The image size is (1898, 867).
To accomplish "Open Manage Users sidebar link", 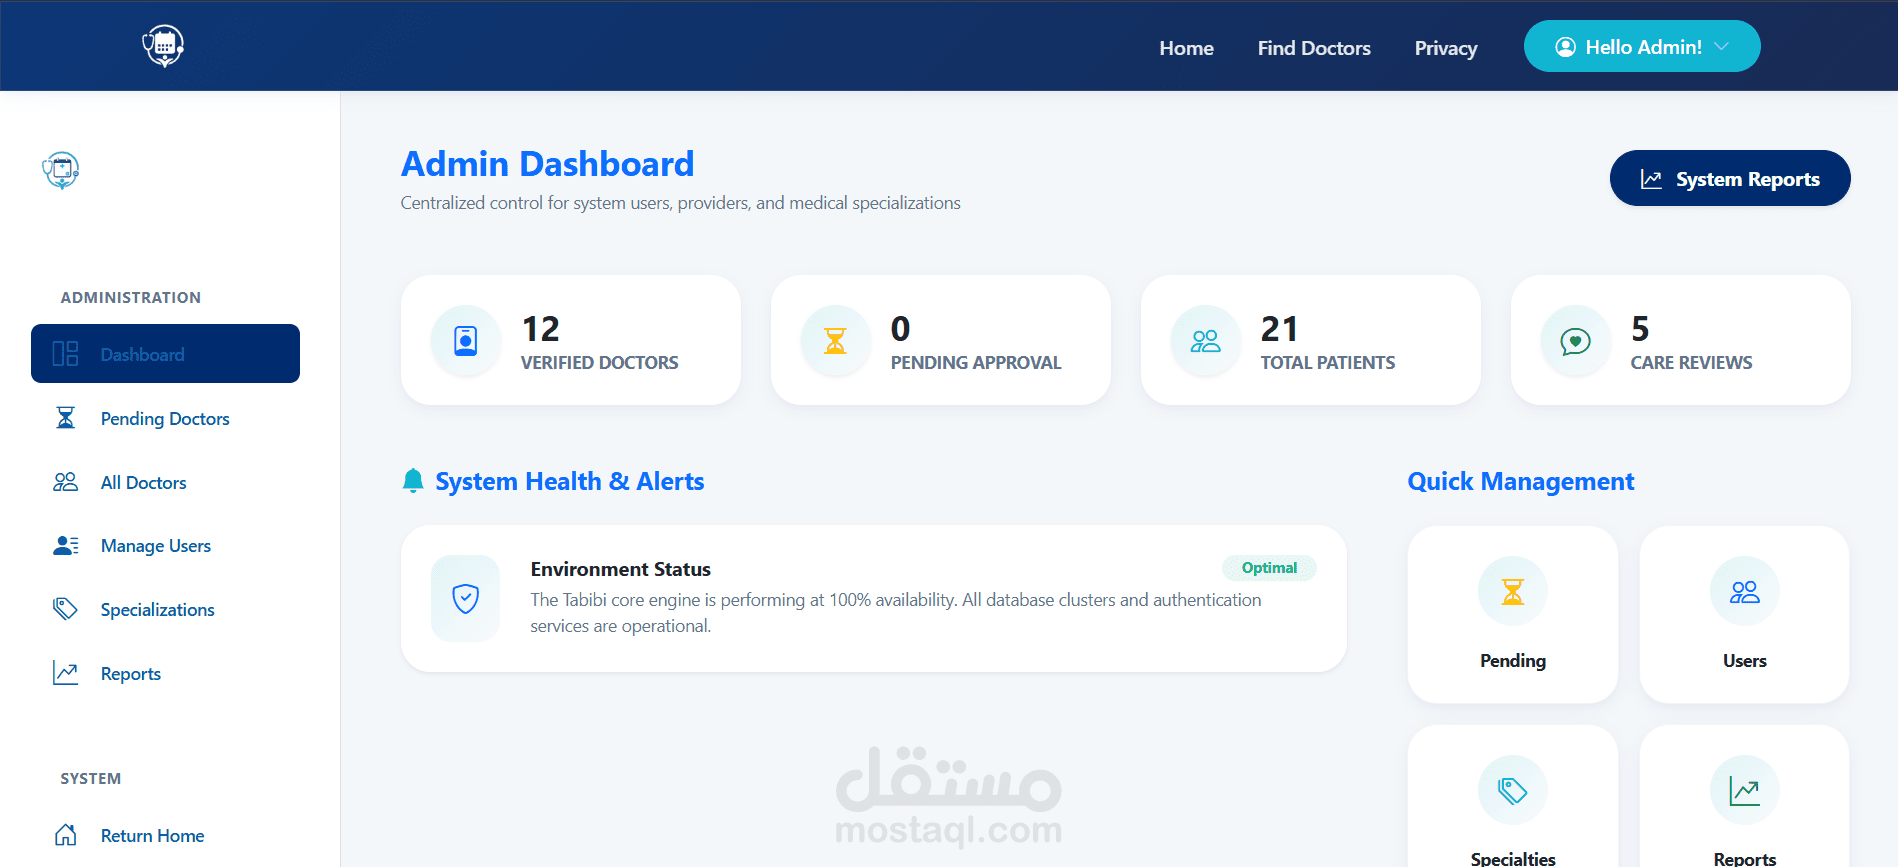I will (165, 545).
